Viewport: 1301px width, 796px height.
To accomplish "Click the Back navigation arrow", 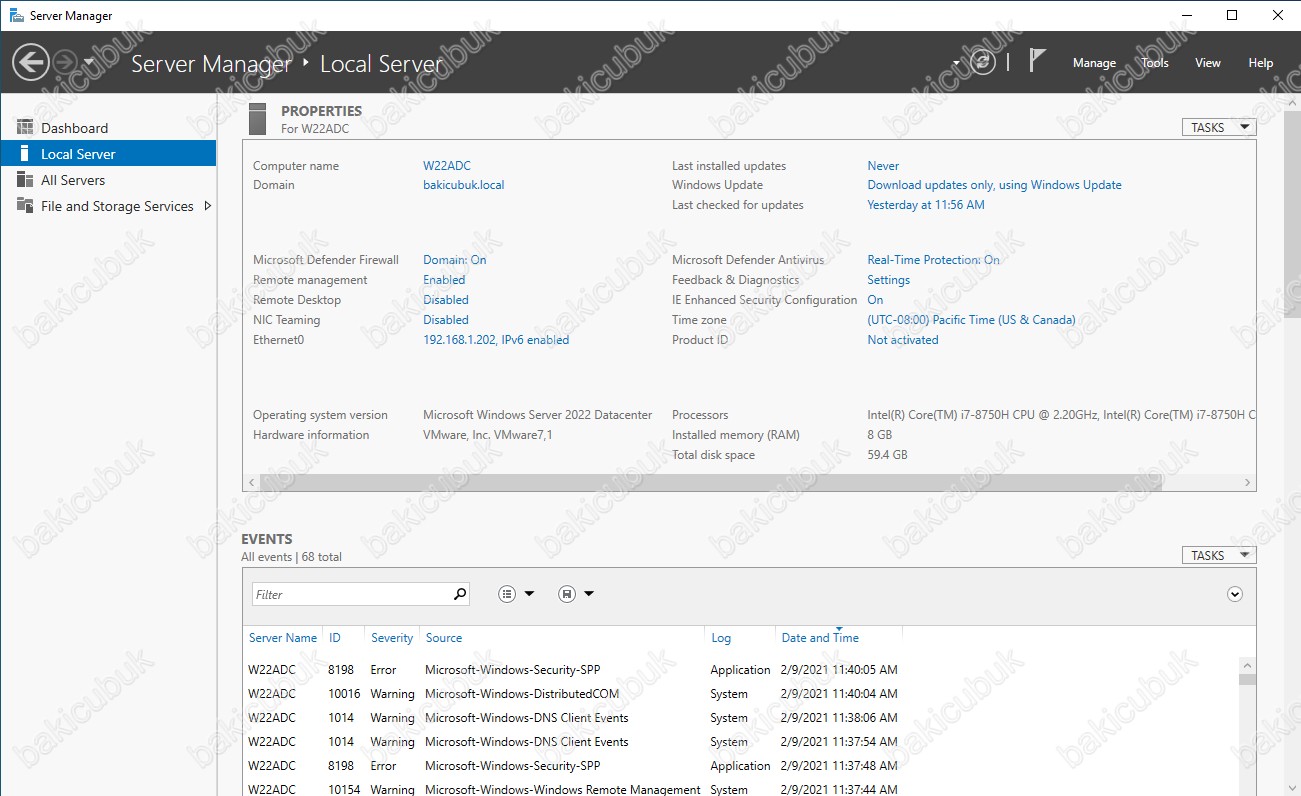I will (30, 63).
